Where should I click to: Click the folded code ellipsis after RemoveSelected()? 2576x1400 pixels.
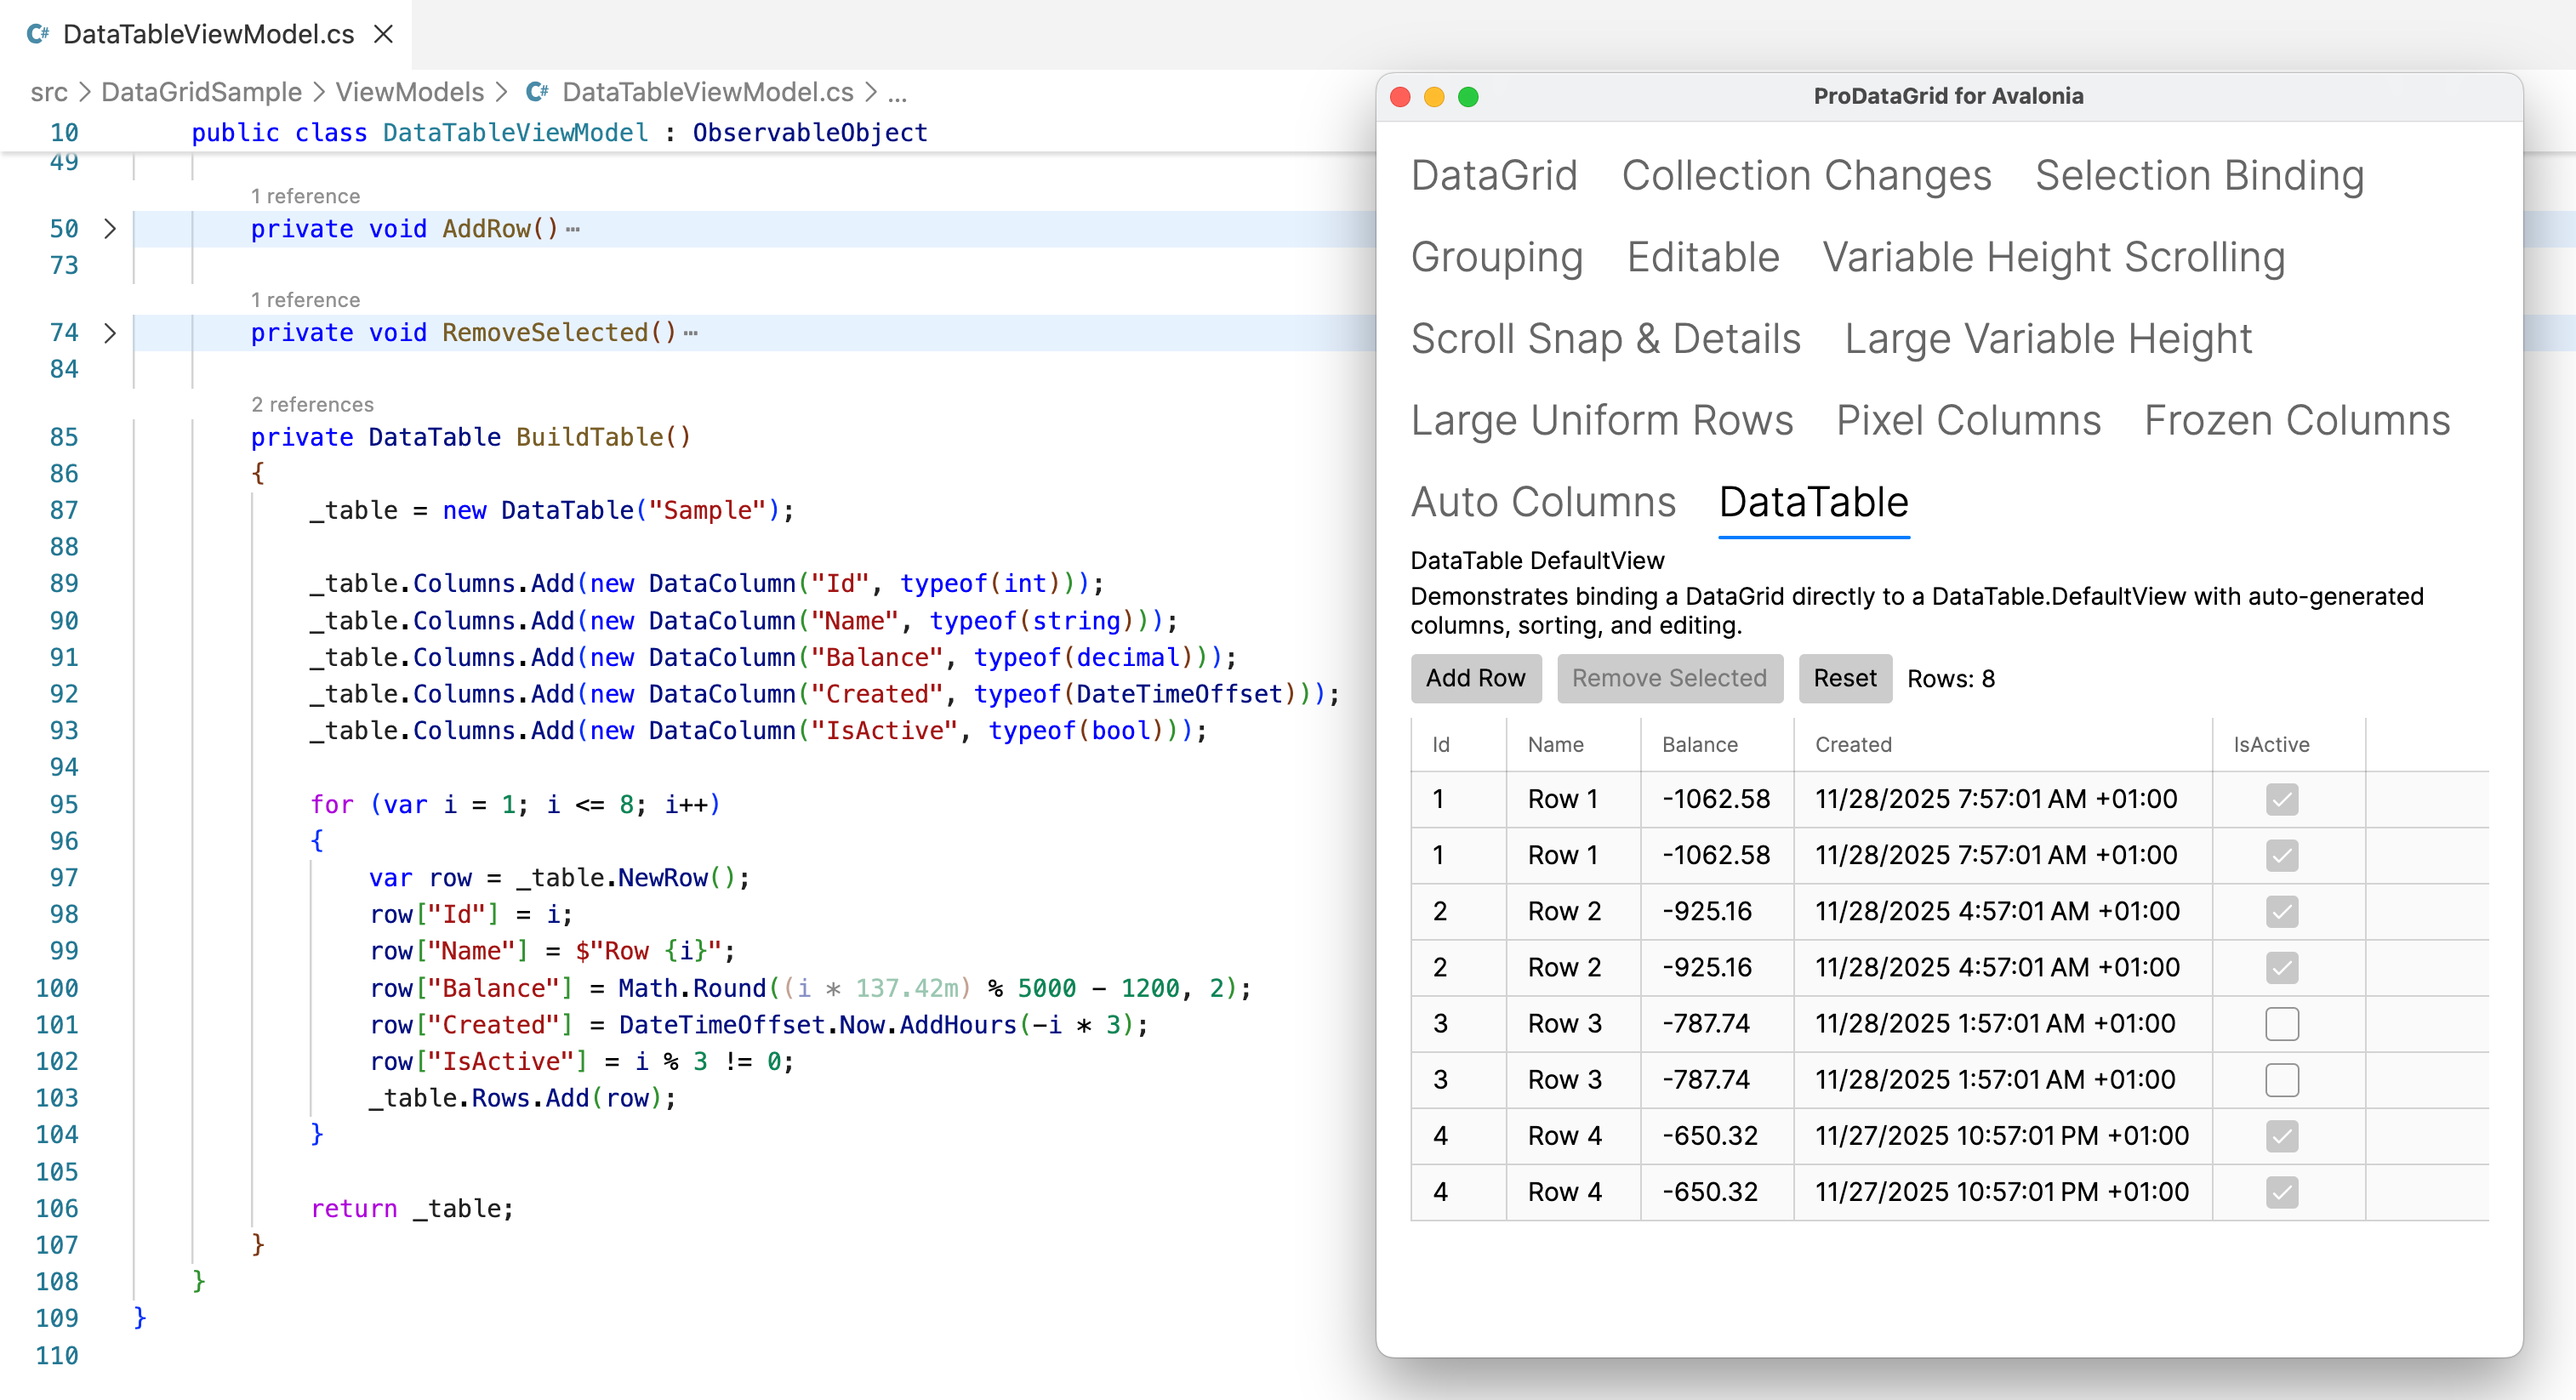tap(691, 333)
